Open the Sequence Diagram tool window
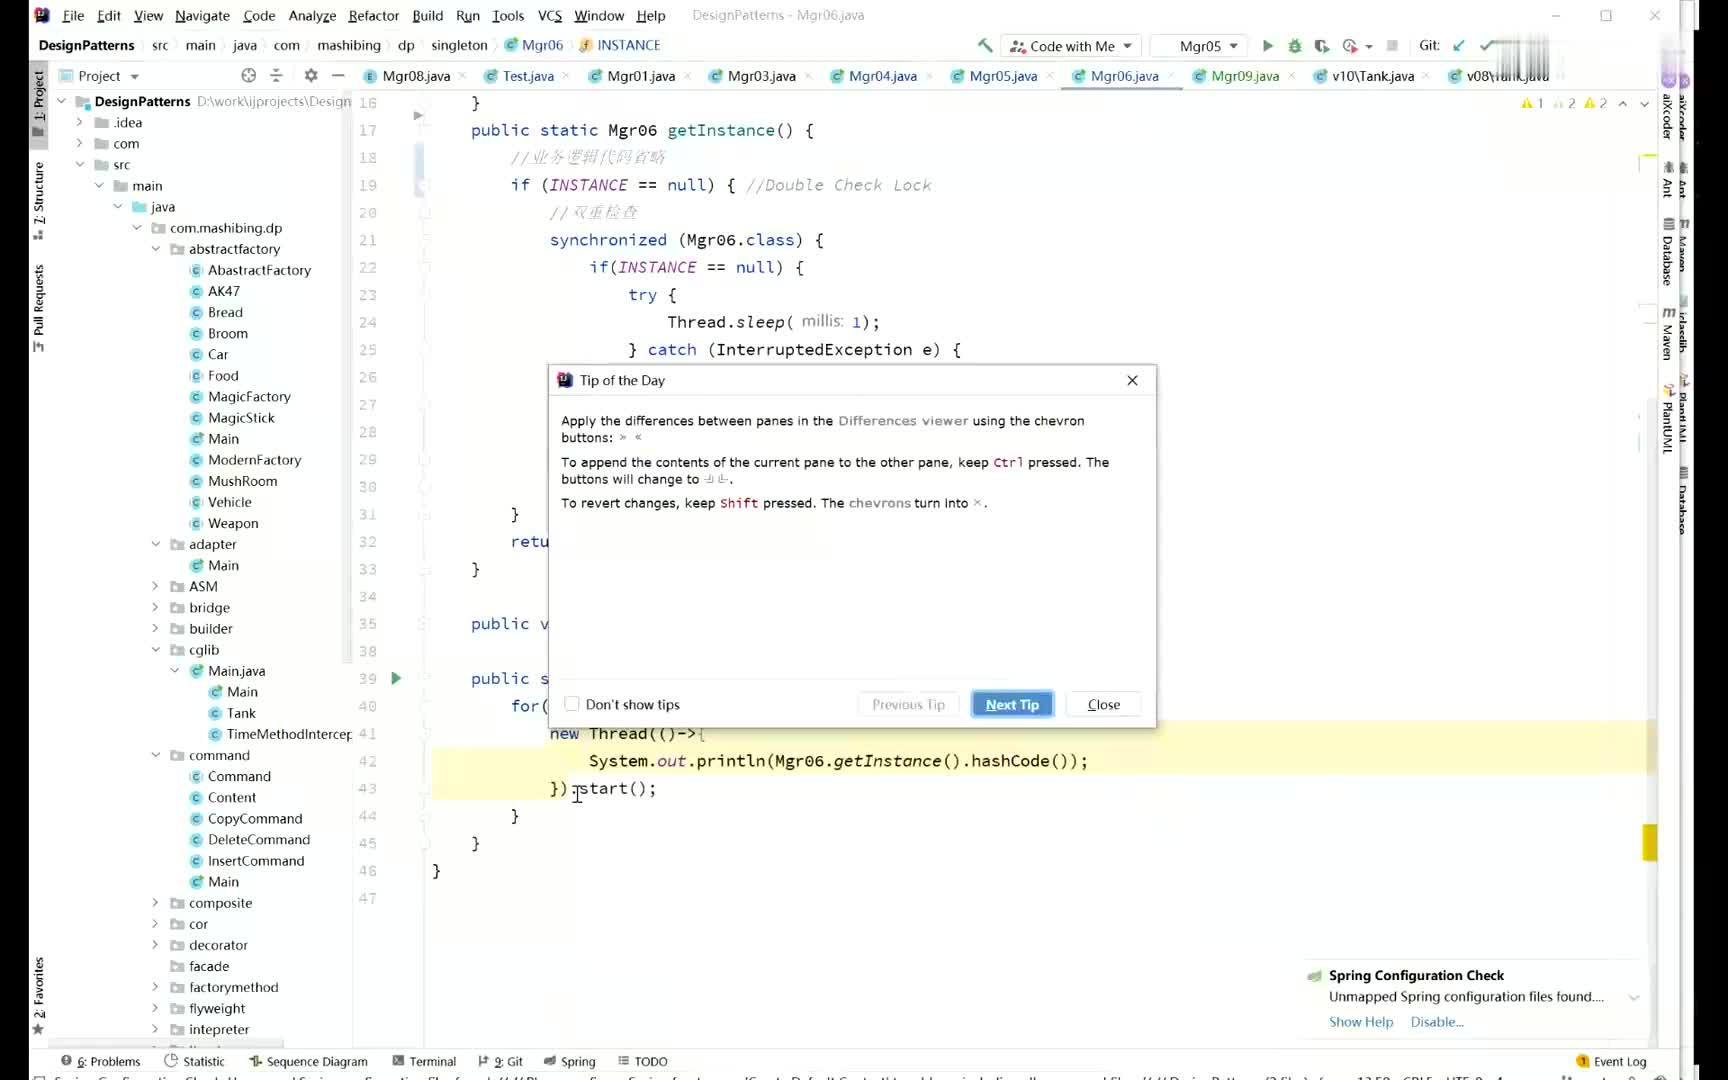 (309, 1062)
